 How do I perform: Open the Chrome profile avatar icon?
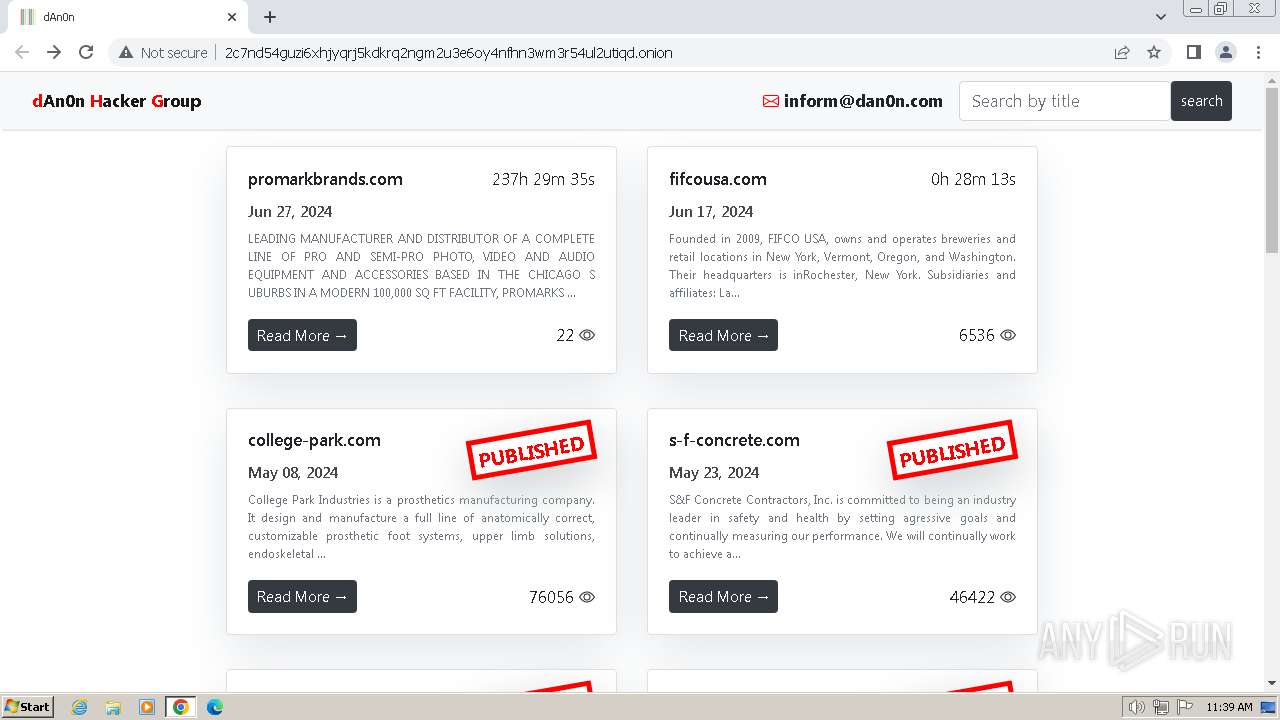point(1225,52)
